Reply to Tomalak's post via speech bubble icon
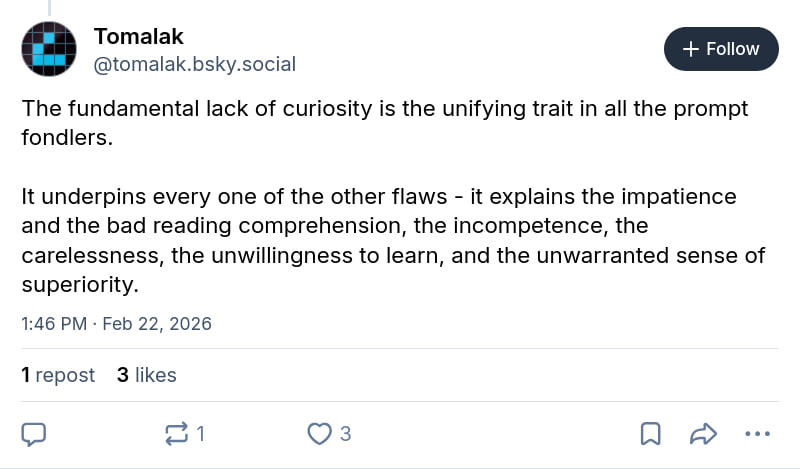Image resolution: width=800 pixels, height=469 pixels. pos(35,433)
